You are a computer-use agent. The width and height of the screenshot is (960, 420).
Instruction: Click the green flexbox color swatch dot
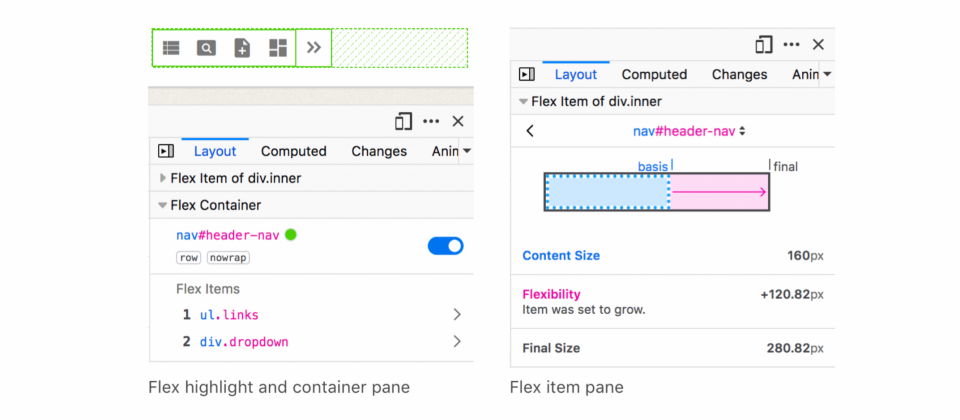pyautogui.click(x=291, y=234)
